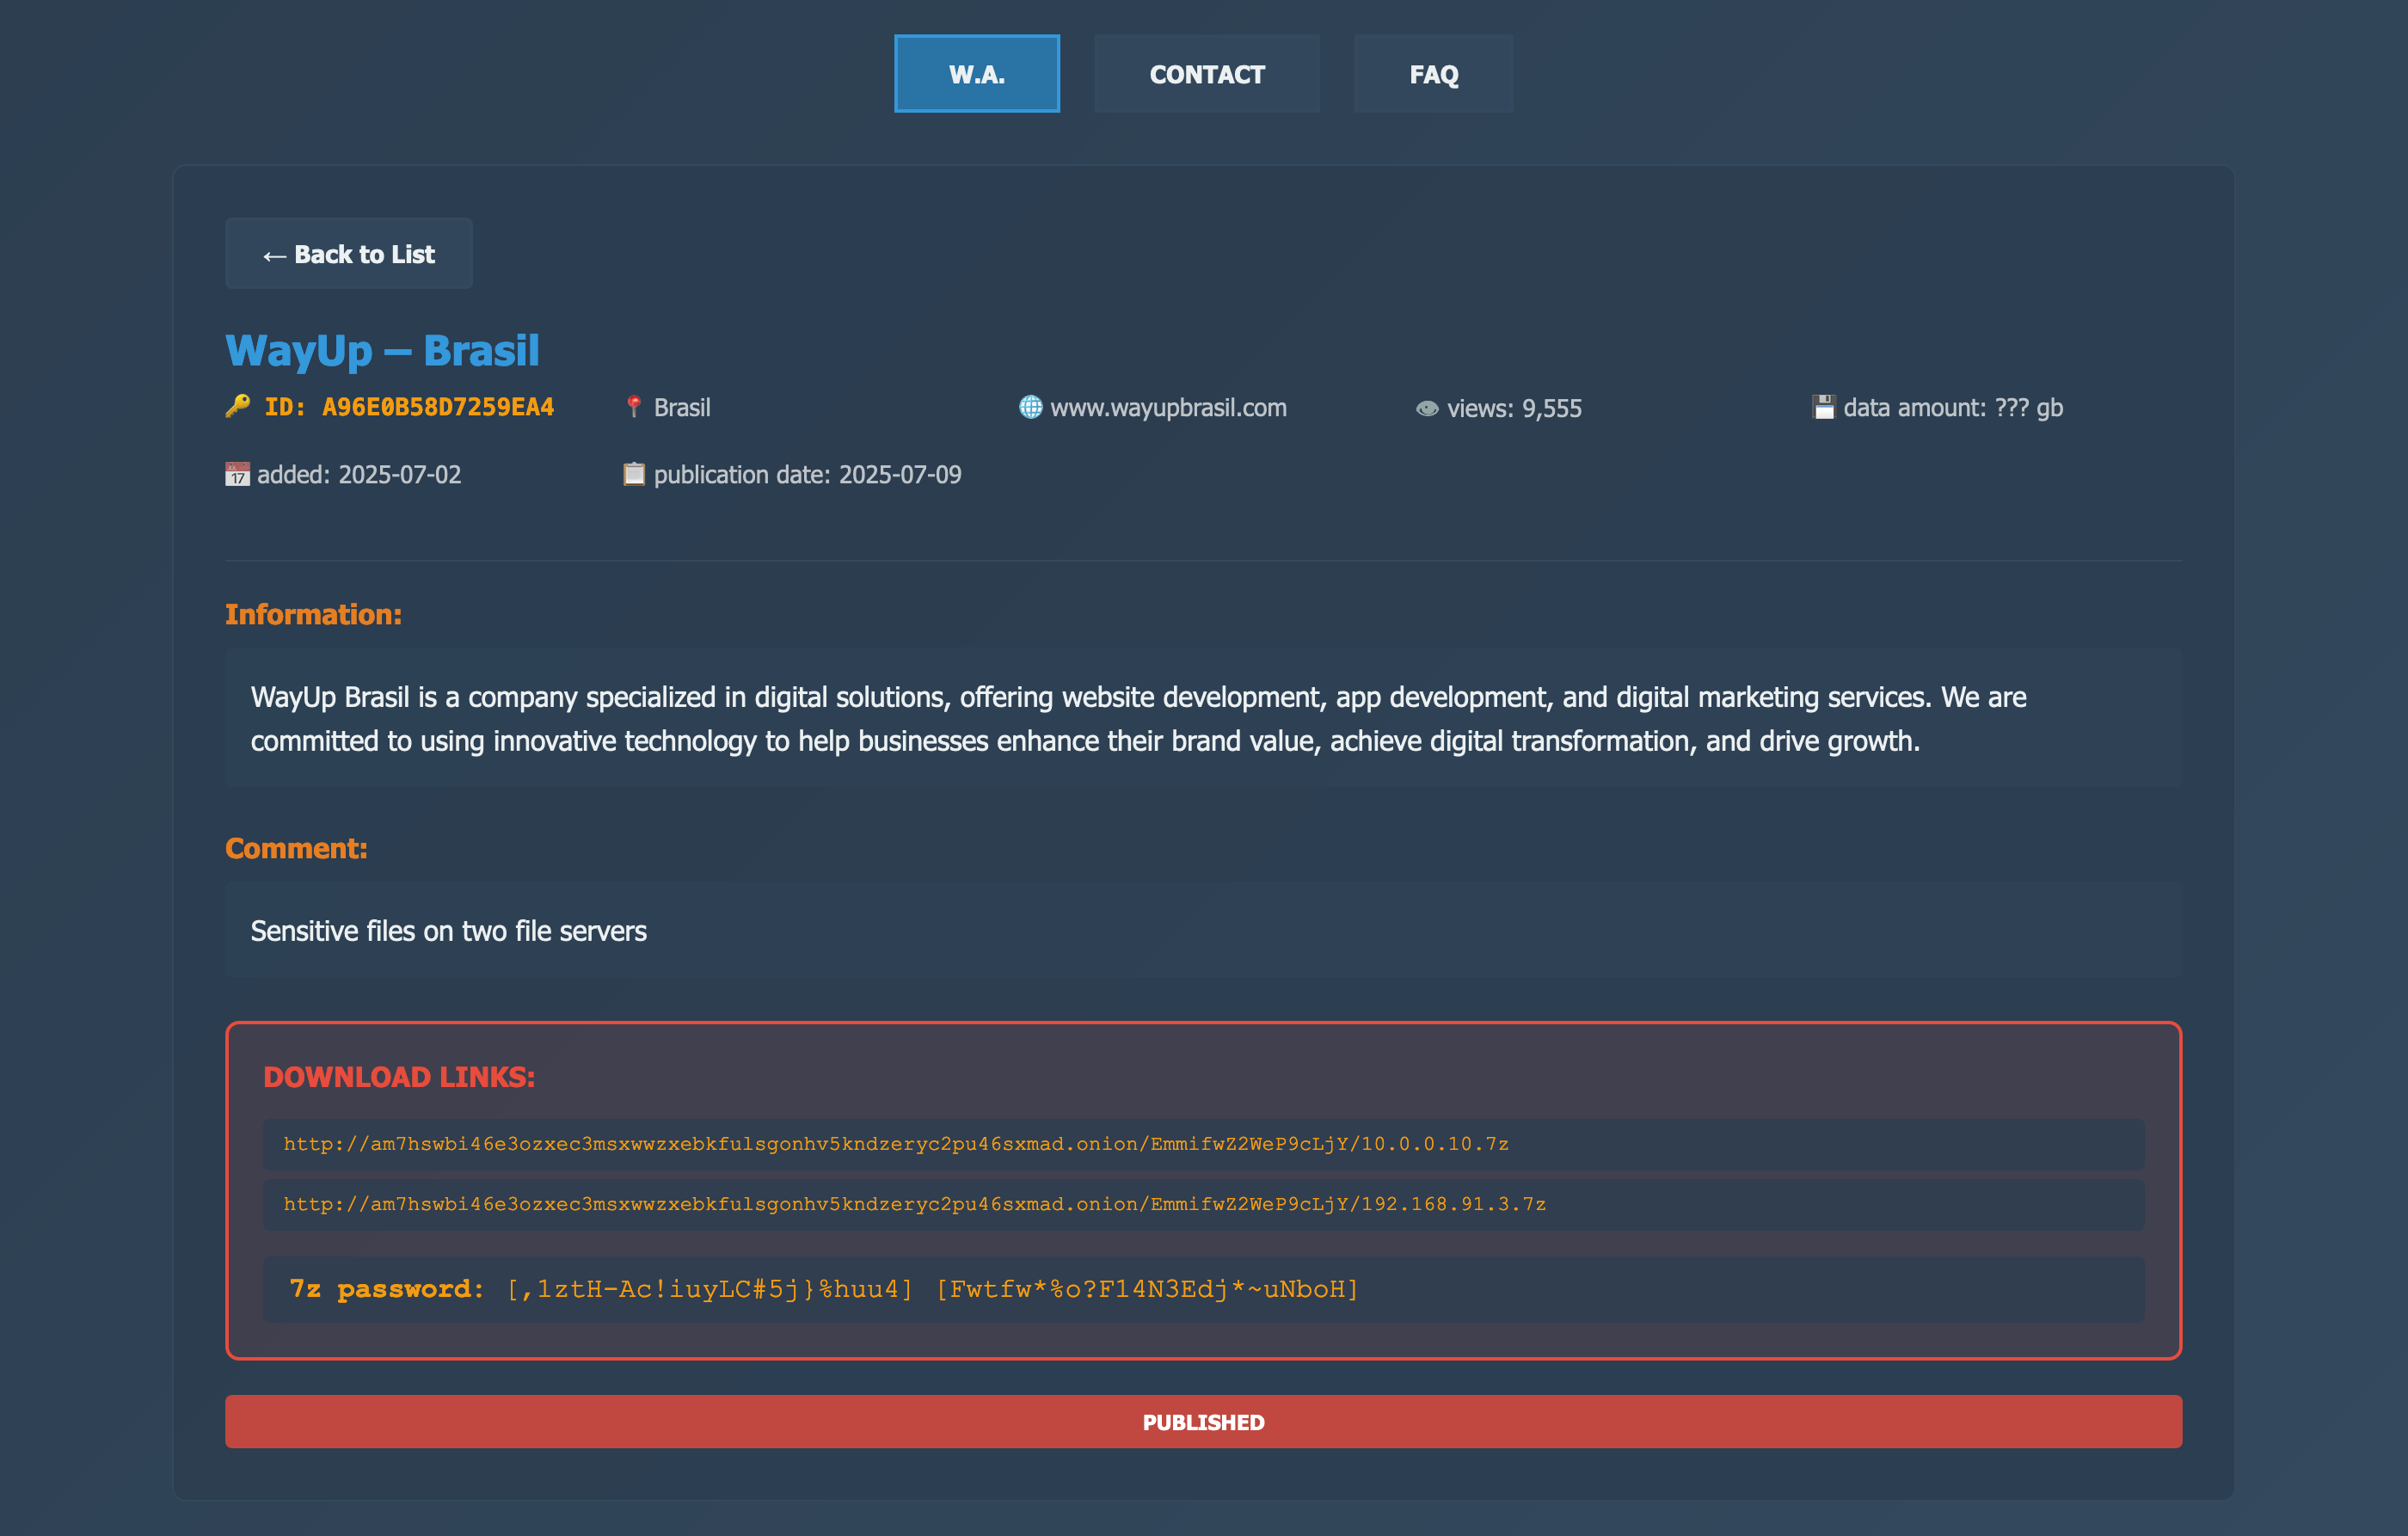Click the key icon beside the ID
This screenshot has height=1536, width=2408.
pos(238,406)
